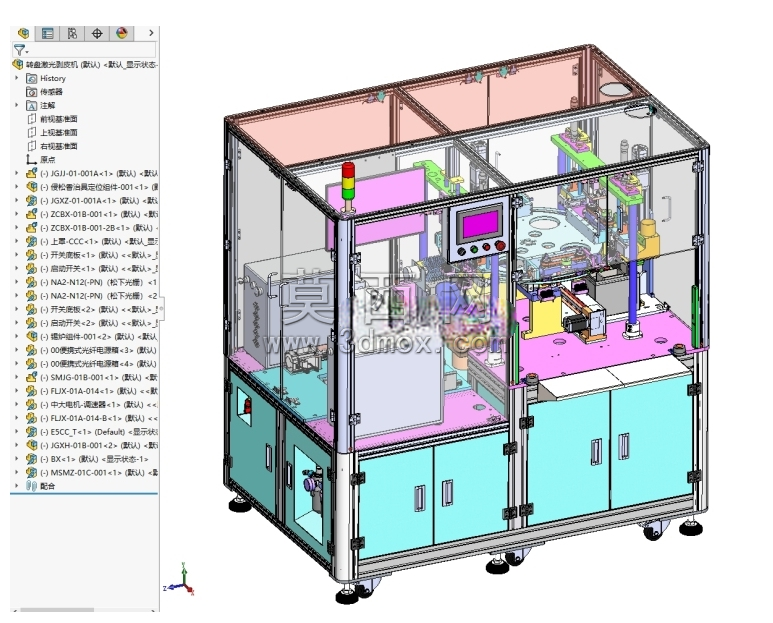Select the top assembly icon 转盘激光剥皮机
773x623 pixels.
18,65
